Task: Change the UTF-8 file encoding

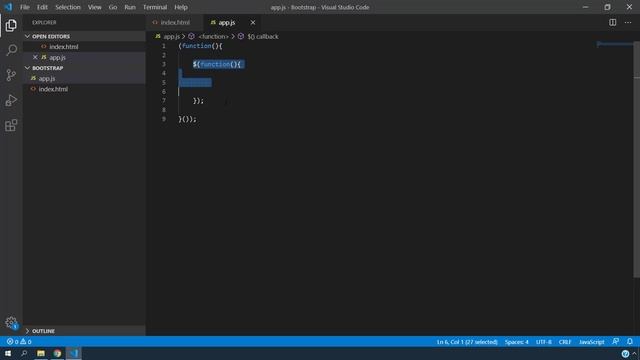Action: (544, 342)
